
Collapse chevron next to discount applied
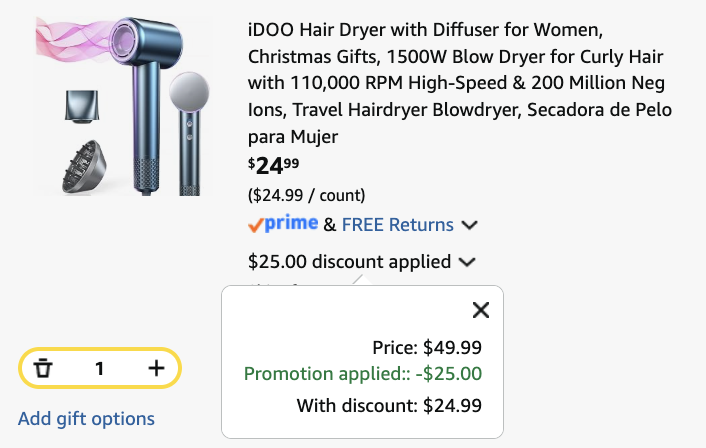(x=467, y=262)
